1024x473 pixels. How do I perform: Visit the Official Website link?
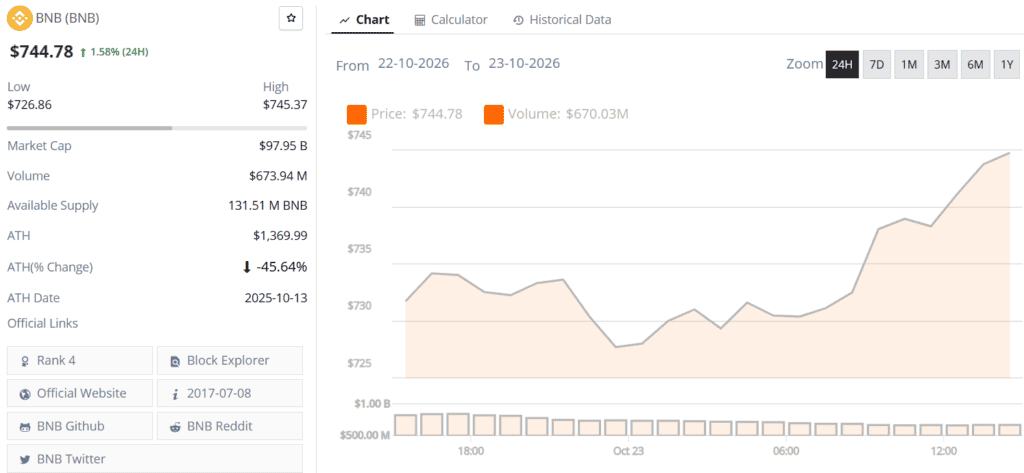(80, 393)
